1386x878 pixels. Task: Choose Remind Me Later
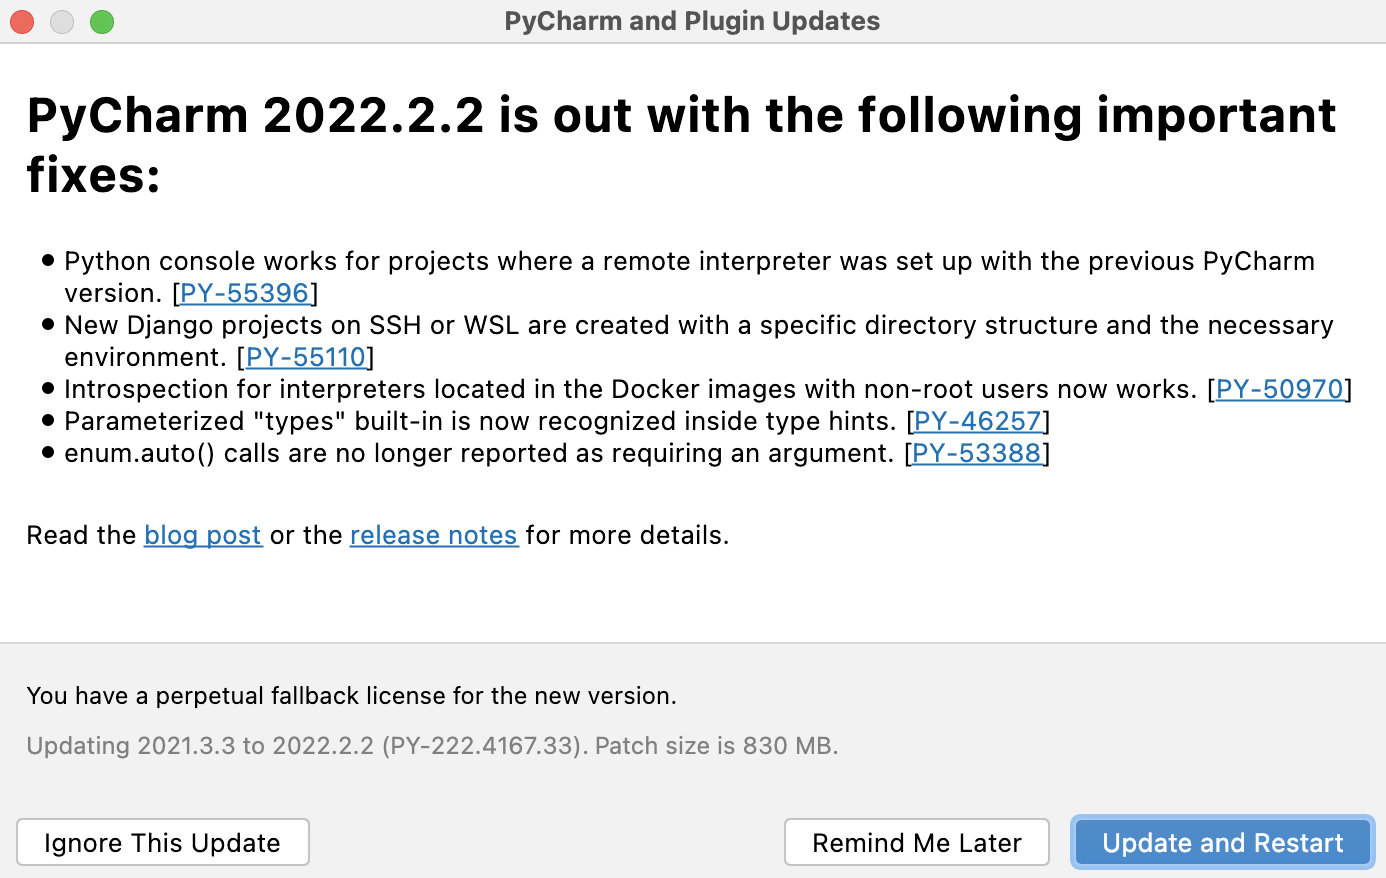pyautogui.click(x=916, y=842)
